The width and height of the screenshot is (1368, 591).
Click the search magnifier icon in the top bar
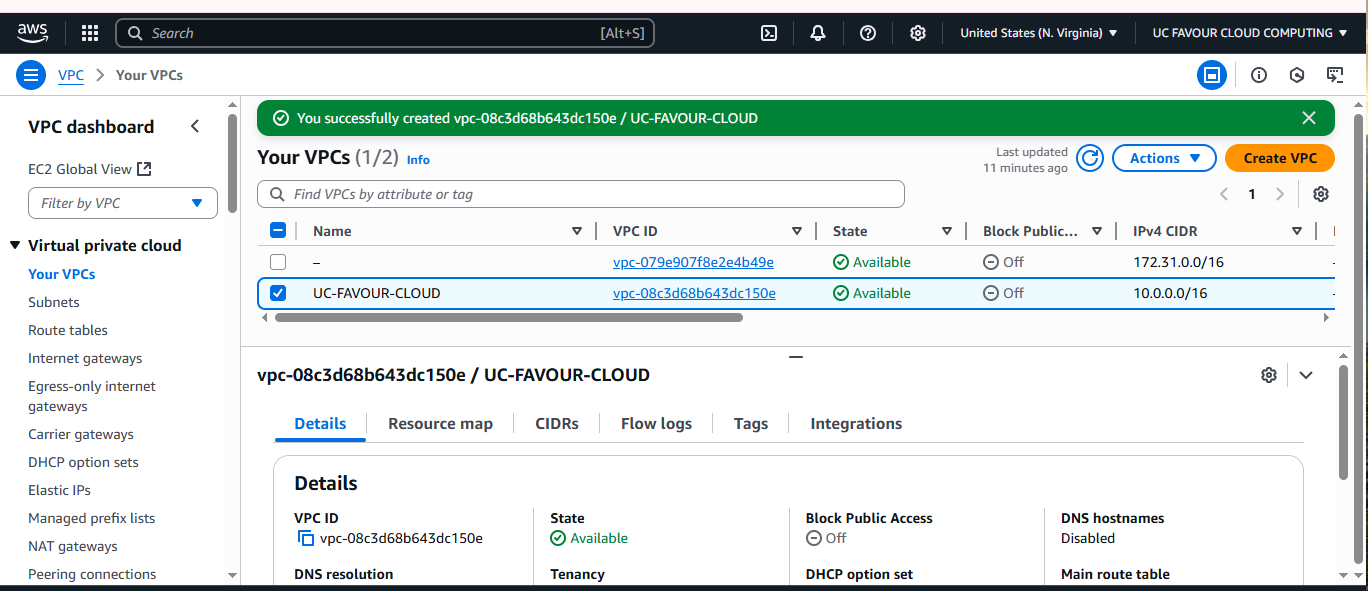(136, 33)
